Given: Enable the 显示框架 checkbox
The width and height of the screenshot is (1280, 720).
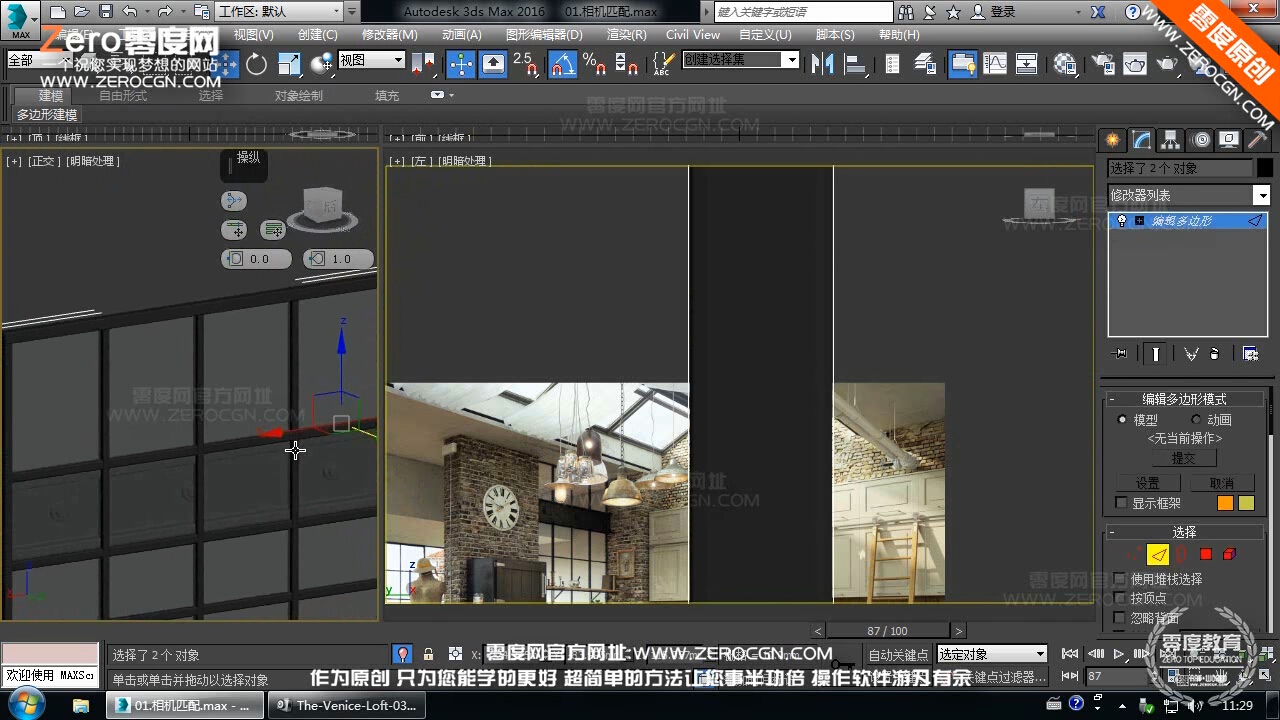Looking at the screenshot, I should [x=1121, y=504].
